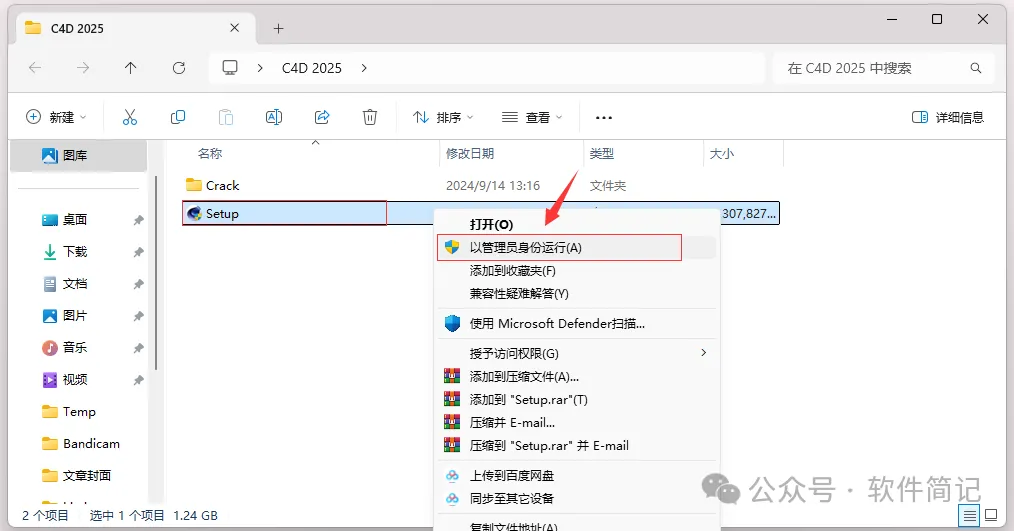
Task: Unpin 文档 using its pin icon
Action: pyautogui.click(x=138, y=284)
